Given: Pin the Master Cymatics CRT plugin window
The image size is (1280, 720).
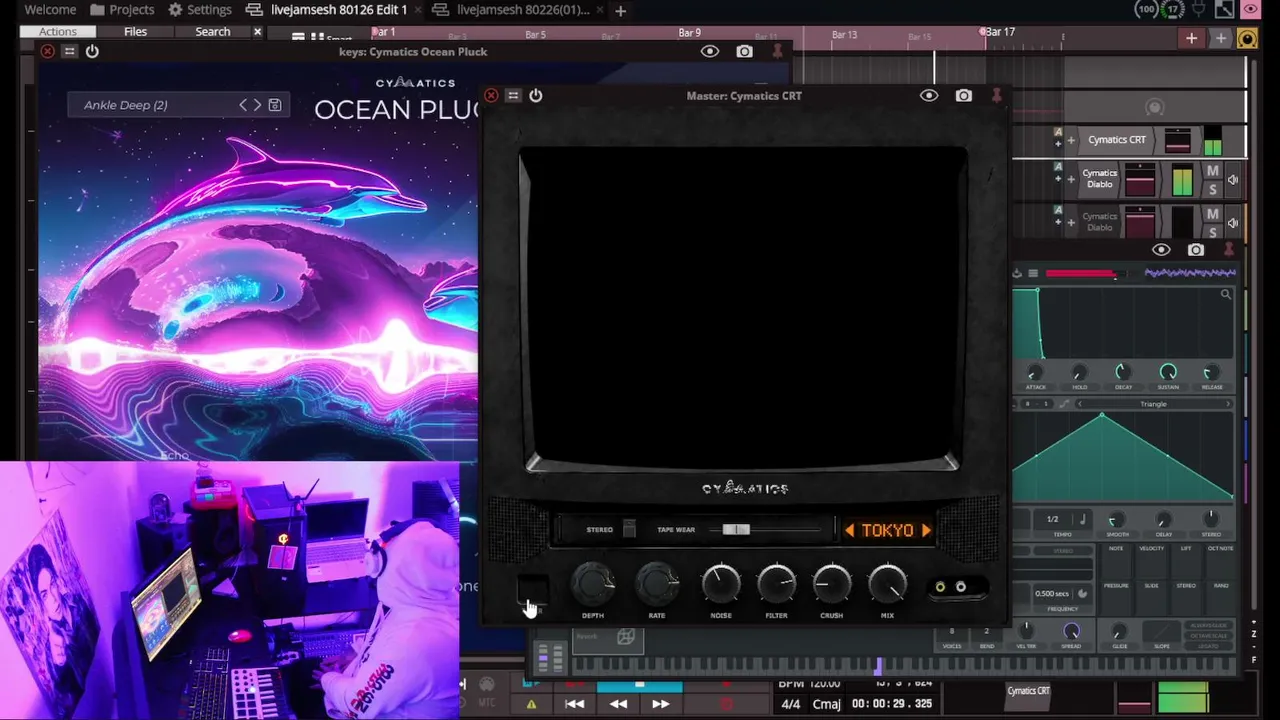Looking at the screenshot, I should point(996,96).
